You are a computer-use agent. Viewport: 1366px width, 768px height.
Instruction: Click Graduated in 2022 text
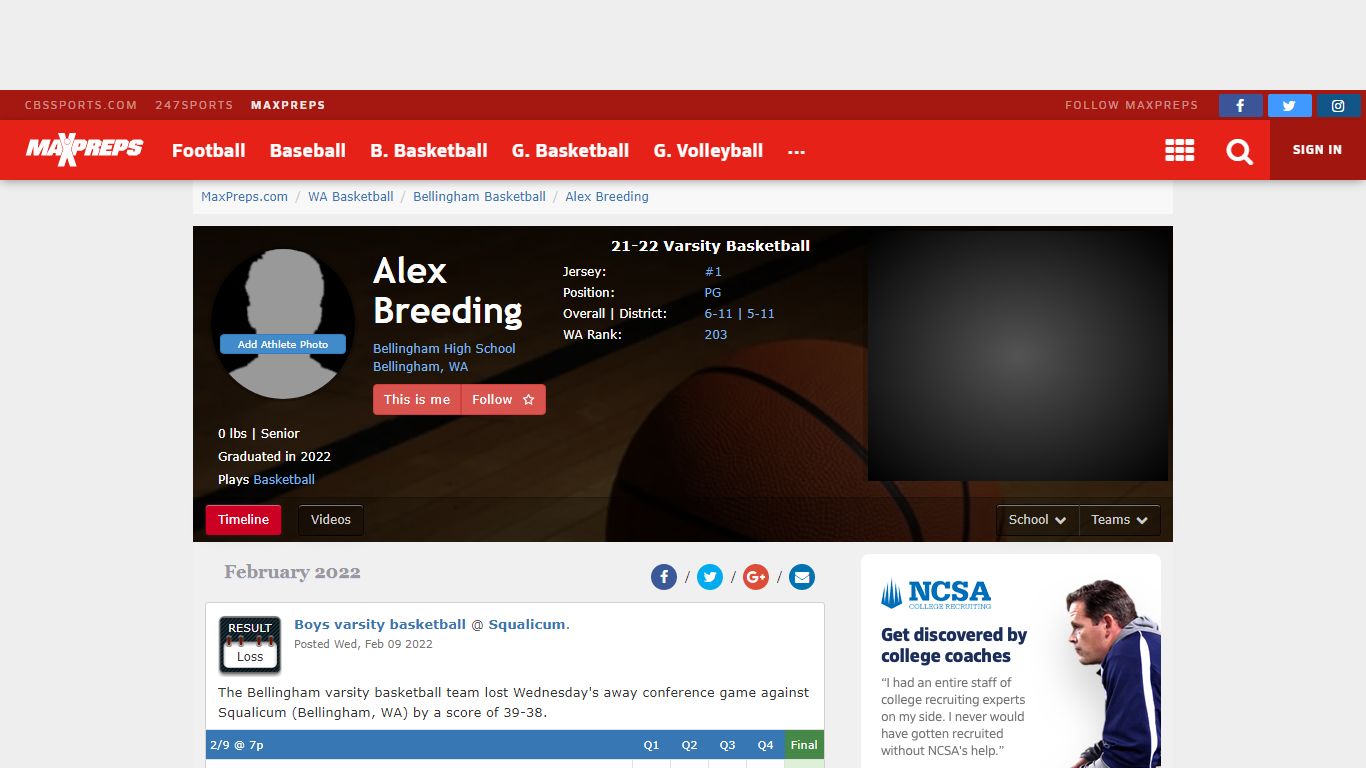[274, 457]
